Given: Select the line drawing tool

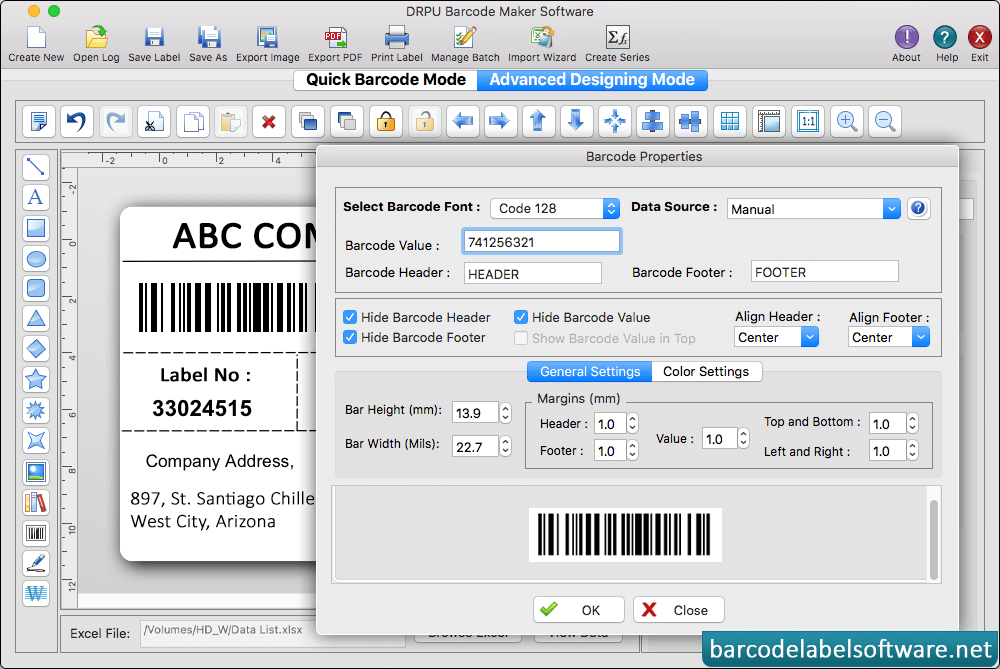Looking at the screenshot, I should 36,167.
